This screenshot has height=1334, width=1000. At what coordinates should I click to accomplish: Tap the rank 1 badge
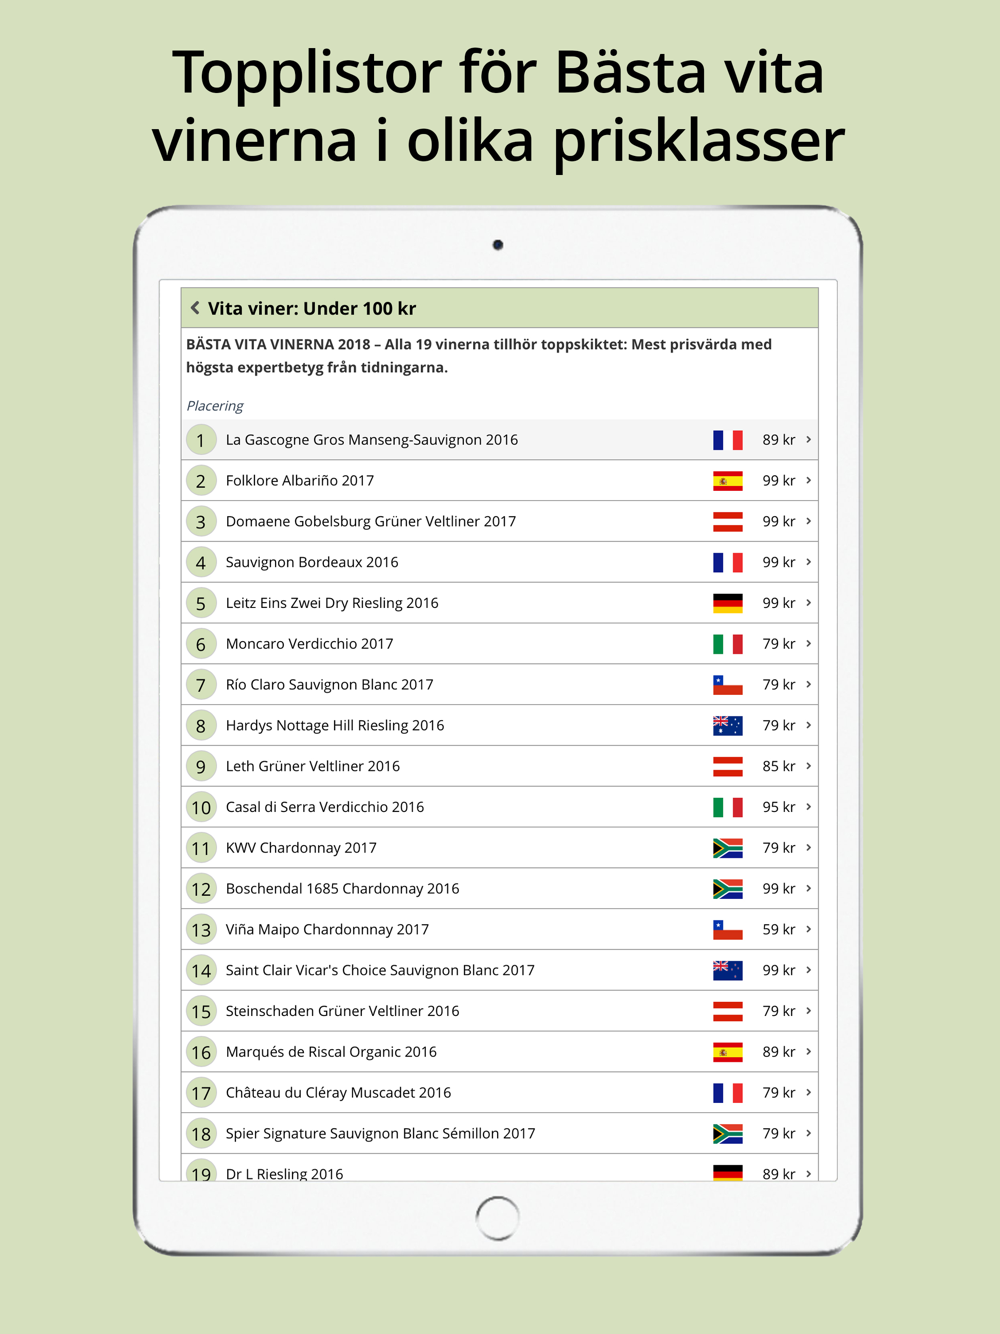[x=201, y=440]
